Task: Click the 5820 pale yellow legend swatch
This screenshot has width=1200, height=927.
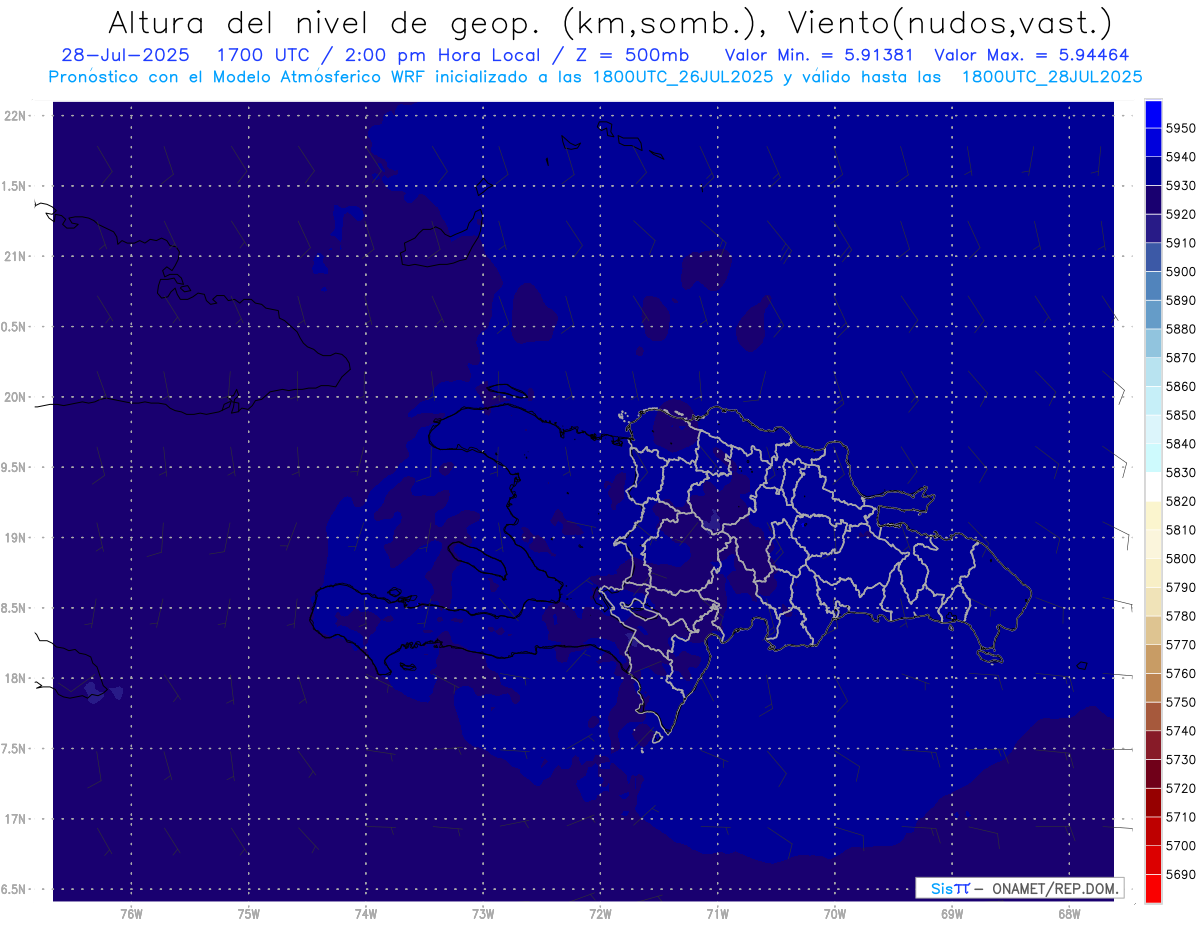Action: (1153, 515)
